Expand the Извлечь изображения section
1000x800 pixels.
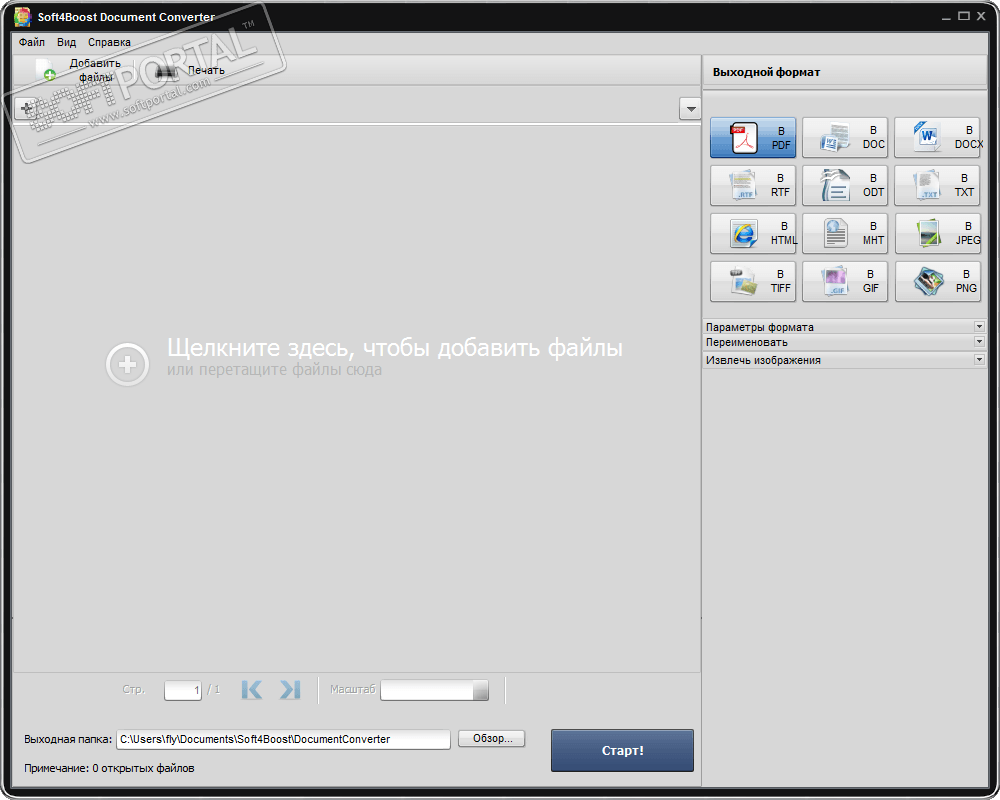click(x=845, y=360)
